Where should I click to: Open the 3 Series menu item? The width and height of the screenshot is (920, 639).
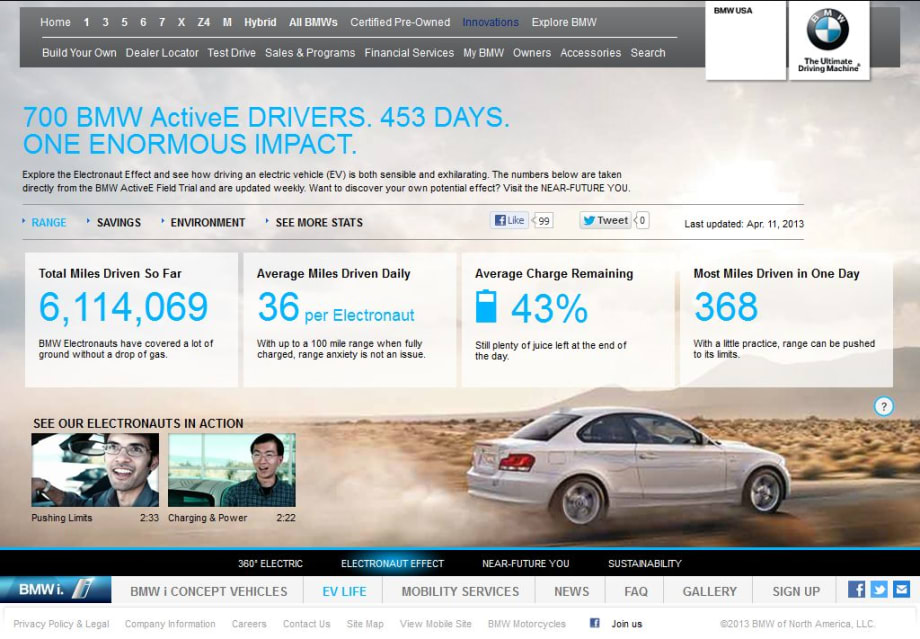click(x=105, y=22)
